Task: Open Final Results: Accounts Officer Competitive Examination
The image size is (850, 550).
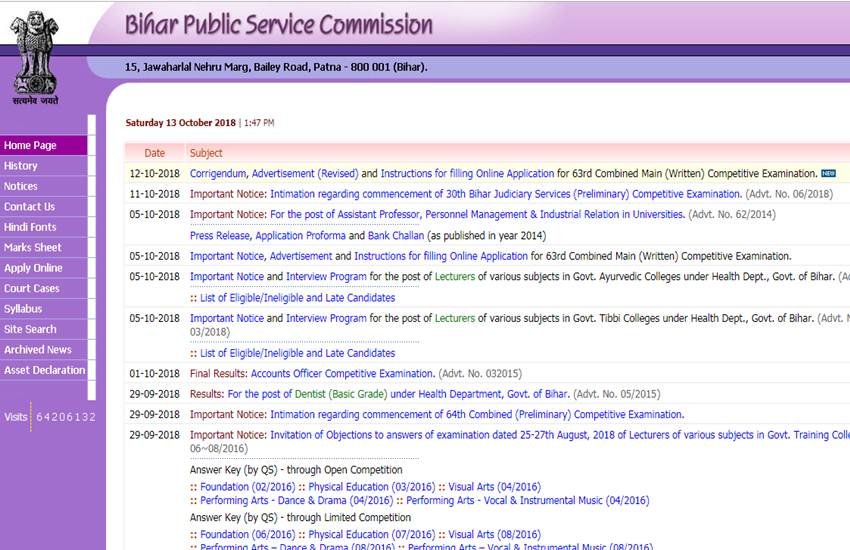Action: [x=312, y=374]
